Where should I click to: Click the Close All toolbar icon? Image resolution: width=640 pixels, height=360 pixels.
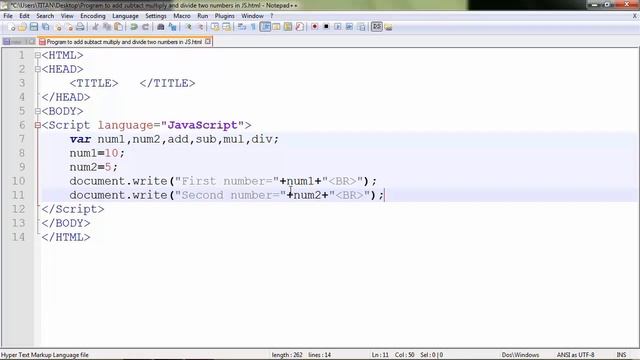69,27
